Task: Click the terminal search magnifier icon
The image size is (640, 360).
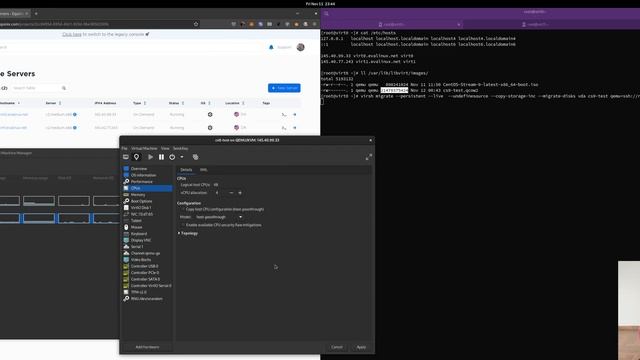Action: [x=326, y=13]
